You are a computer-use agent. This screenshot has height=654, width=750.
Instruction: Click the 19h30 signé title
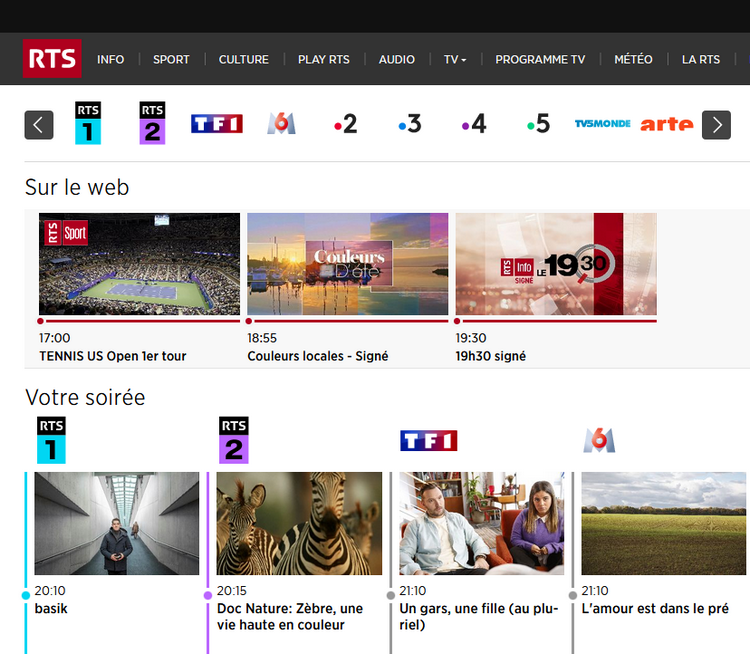click(x=491, y=356)
